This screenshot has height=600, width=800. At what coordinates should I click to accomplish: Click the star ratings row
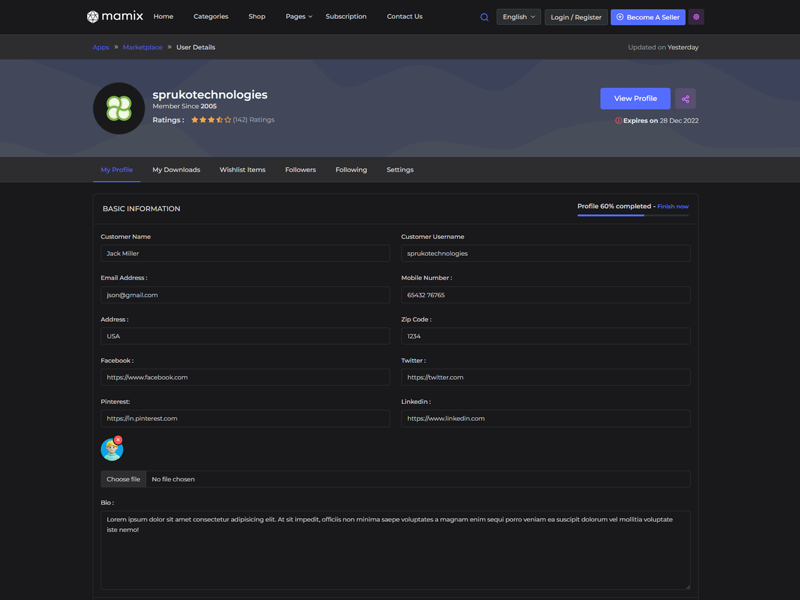pyautogui.click(x=211, y=120)
